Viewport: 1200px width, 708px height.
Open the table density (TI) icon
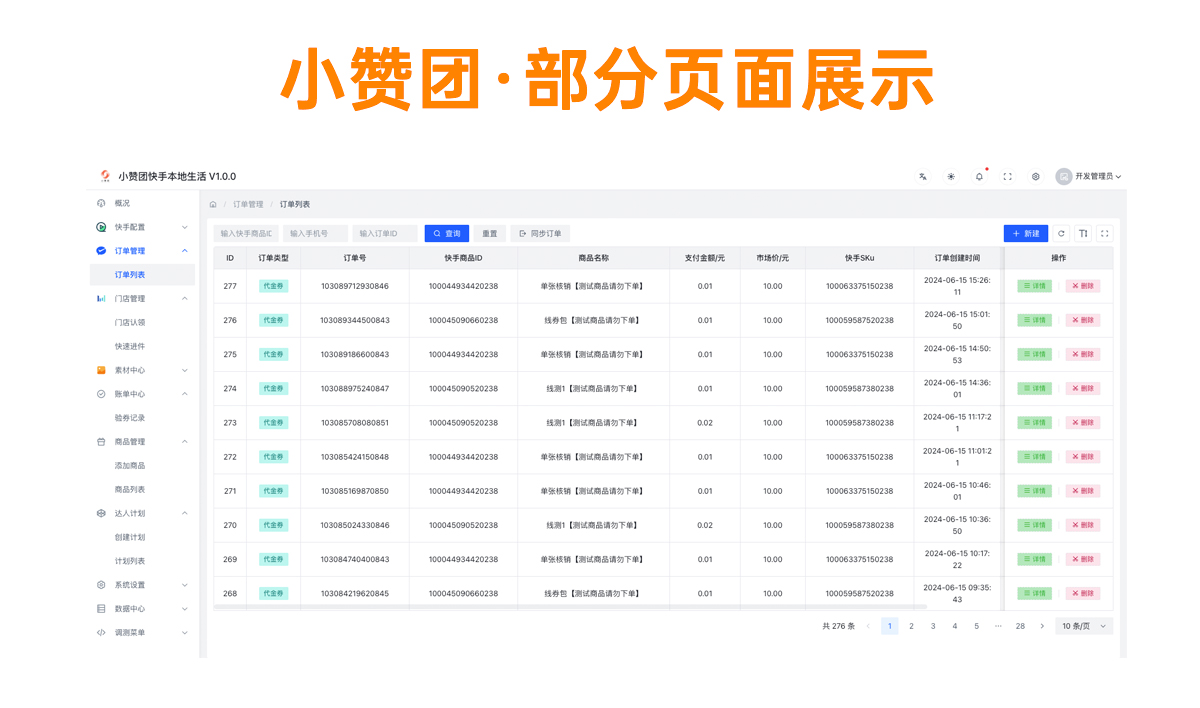tap(1083, 233)
